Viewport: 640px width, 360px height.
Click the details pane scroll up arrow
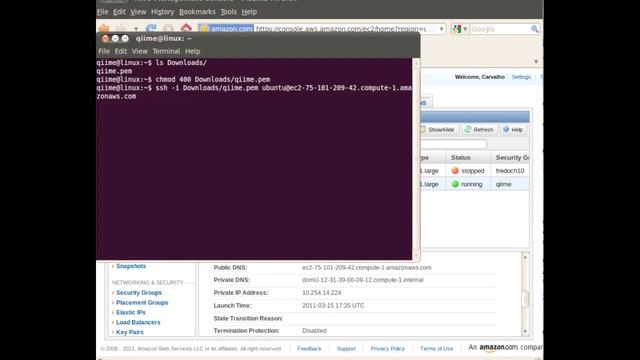[525, 257]
